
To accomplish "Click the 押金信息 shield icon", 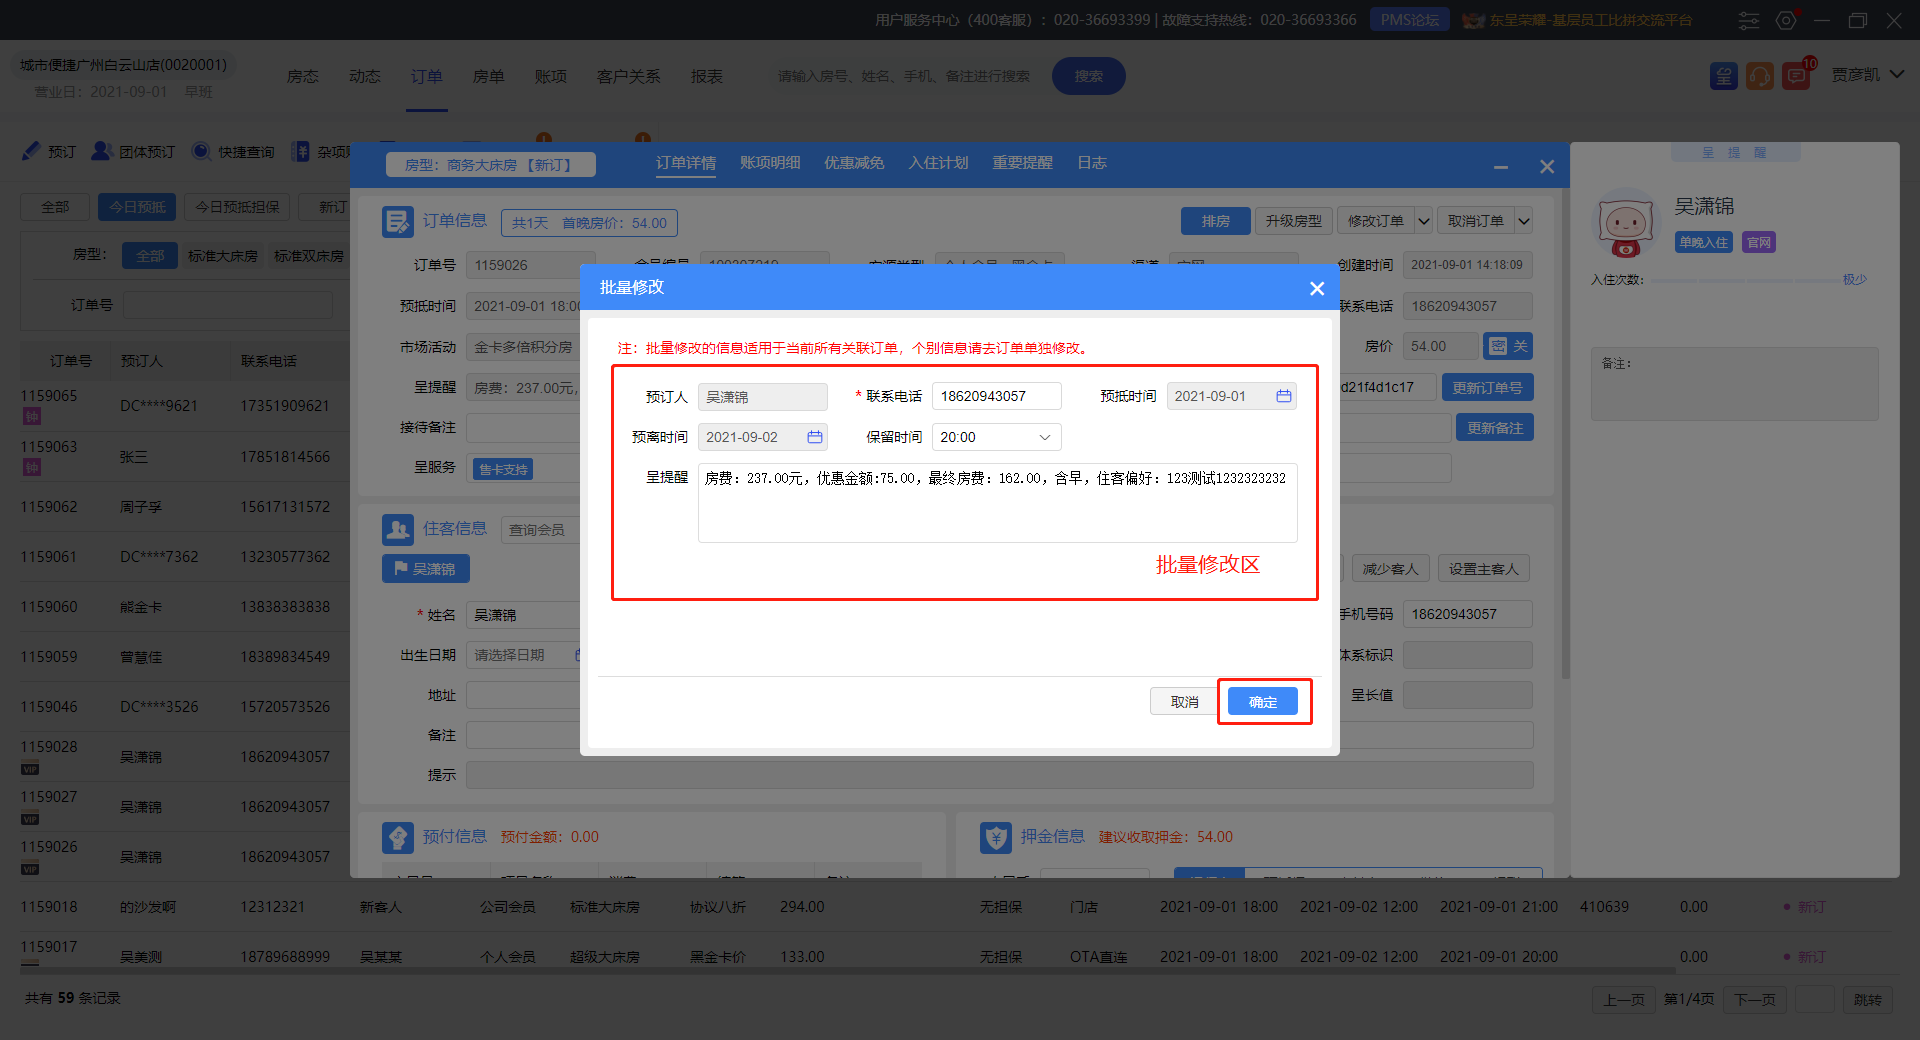I will tap(995, 837).
